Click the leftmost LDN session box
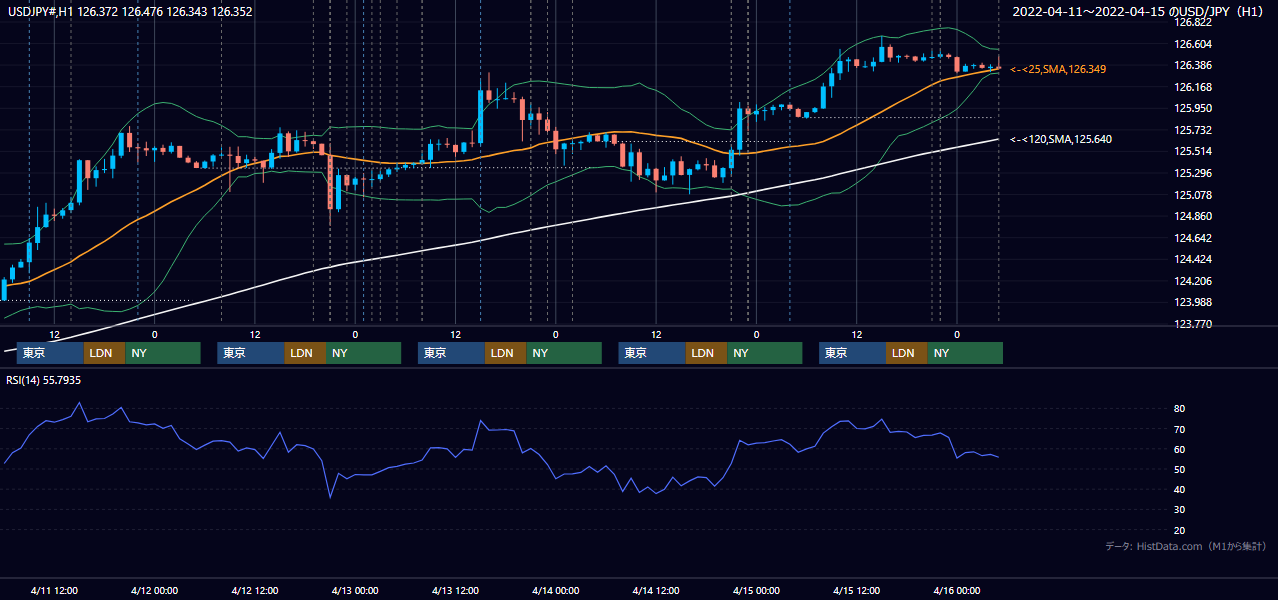 104,353
